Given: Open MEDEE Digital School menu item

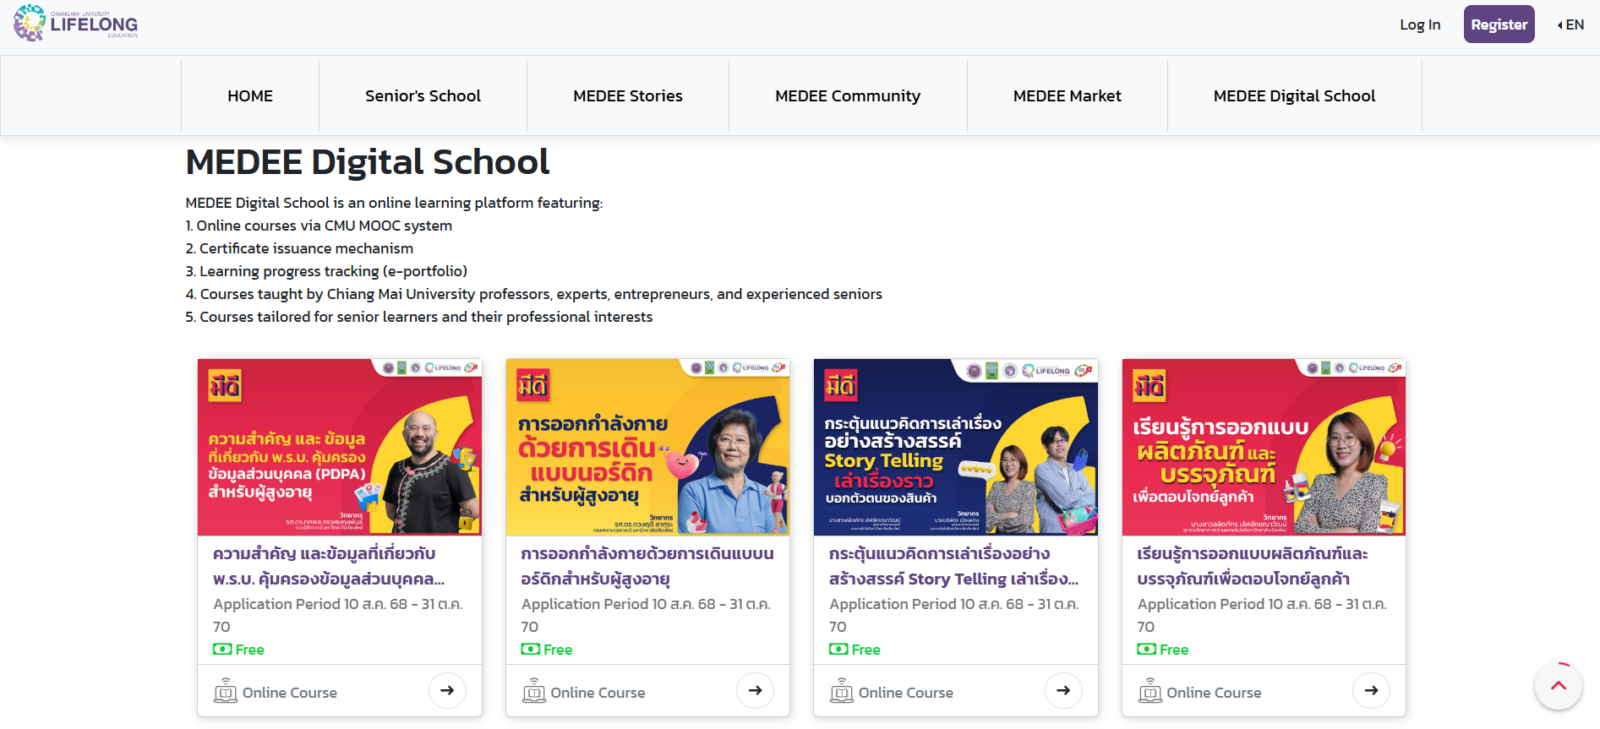Looking at the screenshot, I should (x=1294, y=96).
